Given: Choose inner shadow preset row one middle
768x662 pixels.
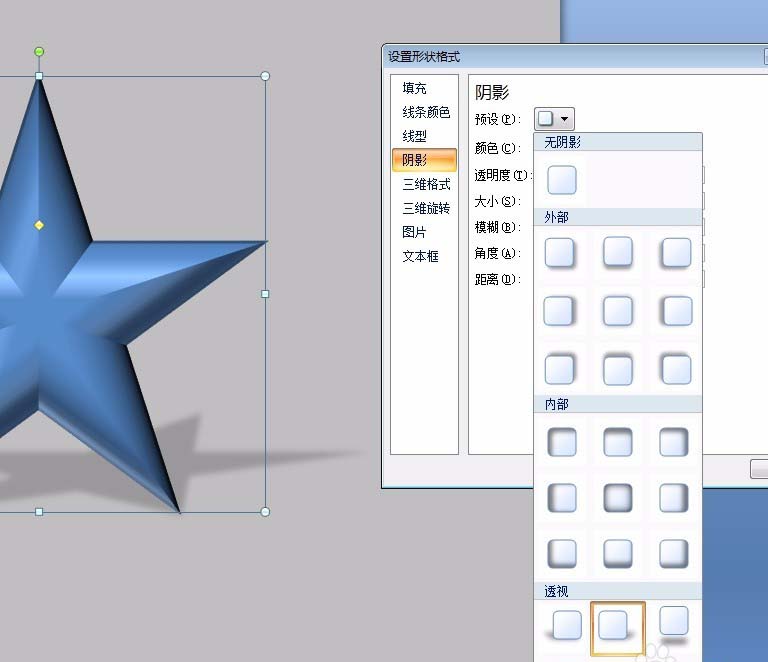Looking at the screenshot, I should click(618, 442).
